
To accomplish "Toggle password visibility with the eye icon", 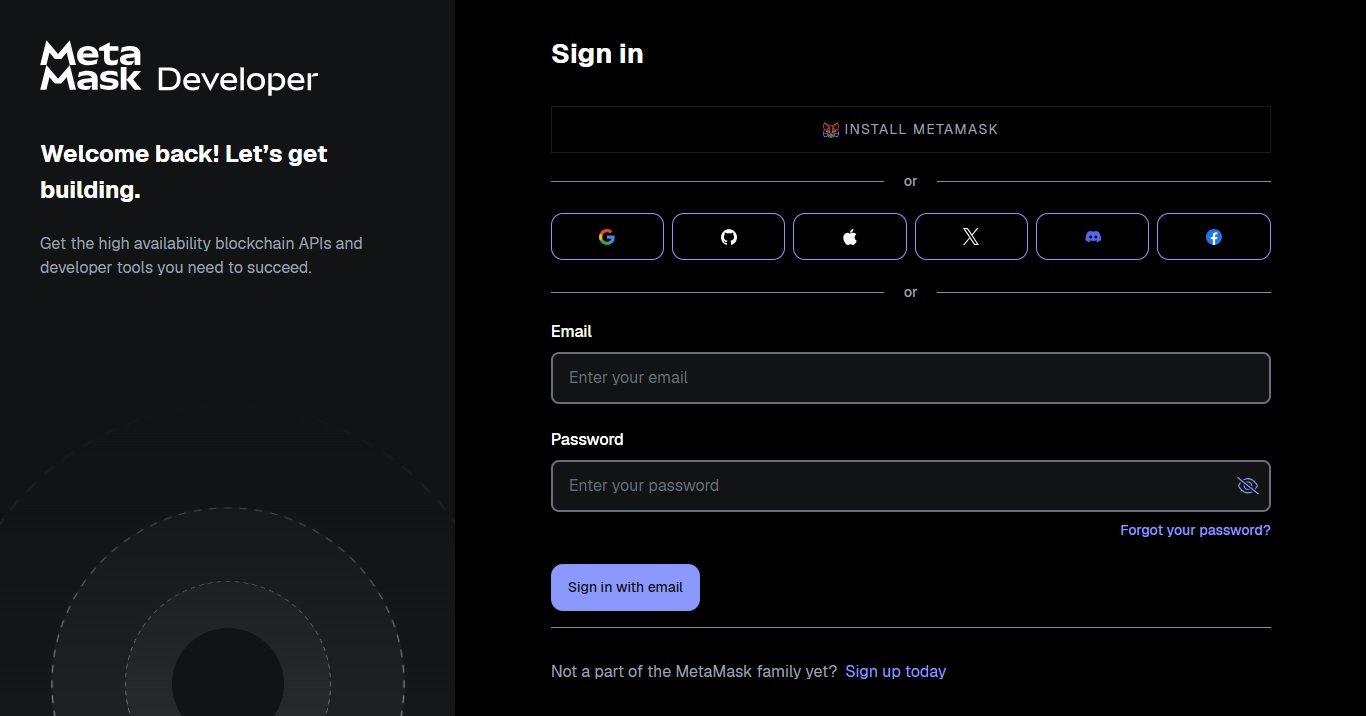I will pyautogui.click(x=1247, y=485).
